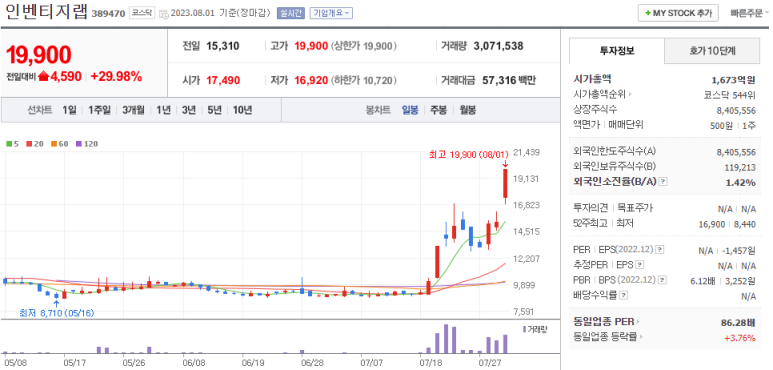
Task: Click the 시가총액 value 1,673억원
Action: [734, 79]
